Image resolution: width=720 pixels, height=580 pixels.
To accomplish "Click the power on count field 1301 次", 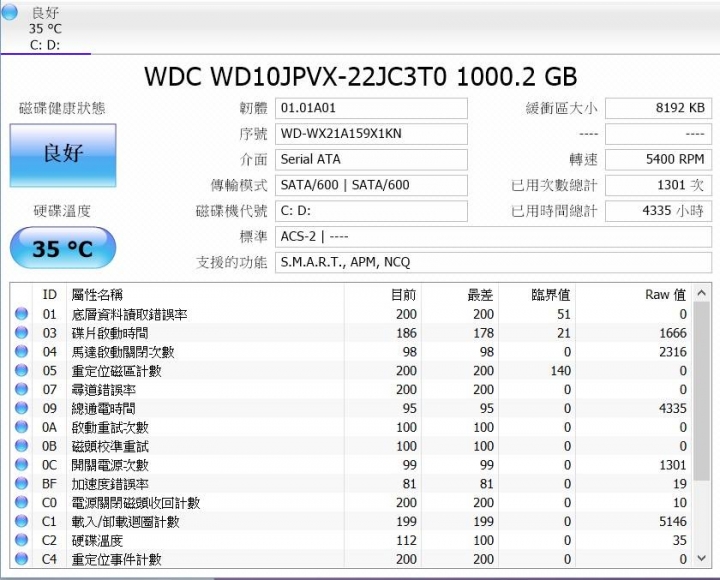I will (x=658, y=185).
